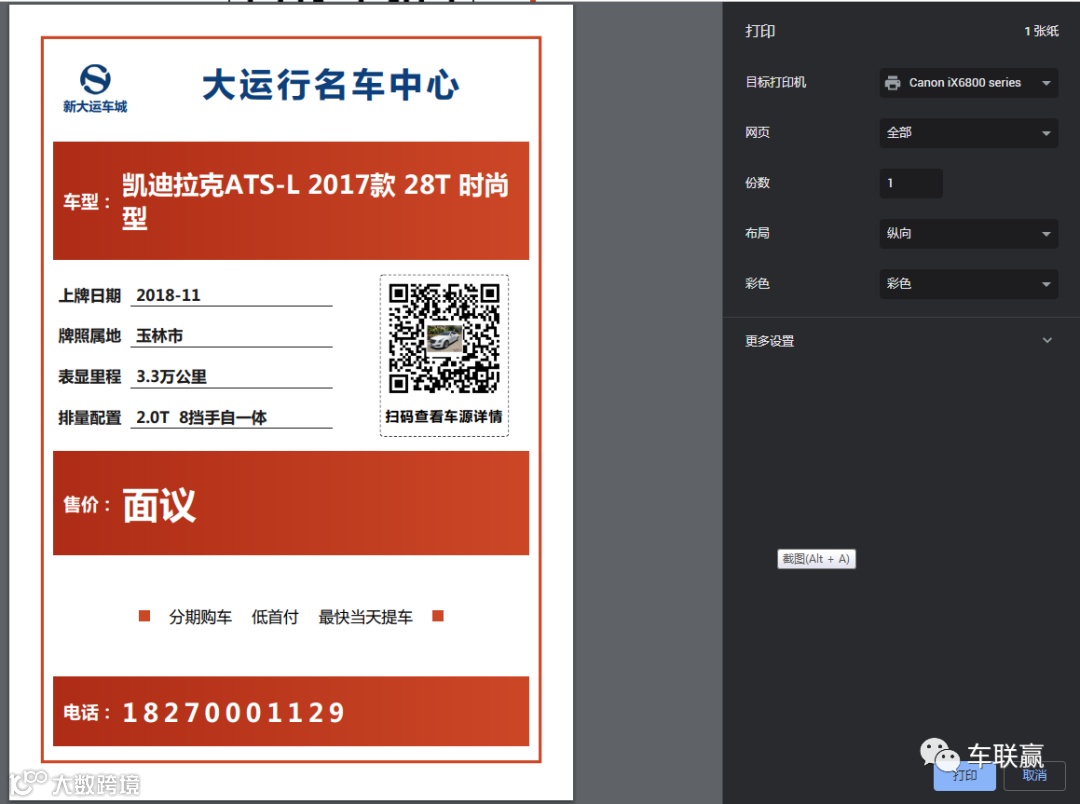Image resolution: width=1080 pixels, height=804 pixels.
Task: Click the copies (份数) input field
Action: pyautogui.click(x=911, y=183)
